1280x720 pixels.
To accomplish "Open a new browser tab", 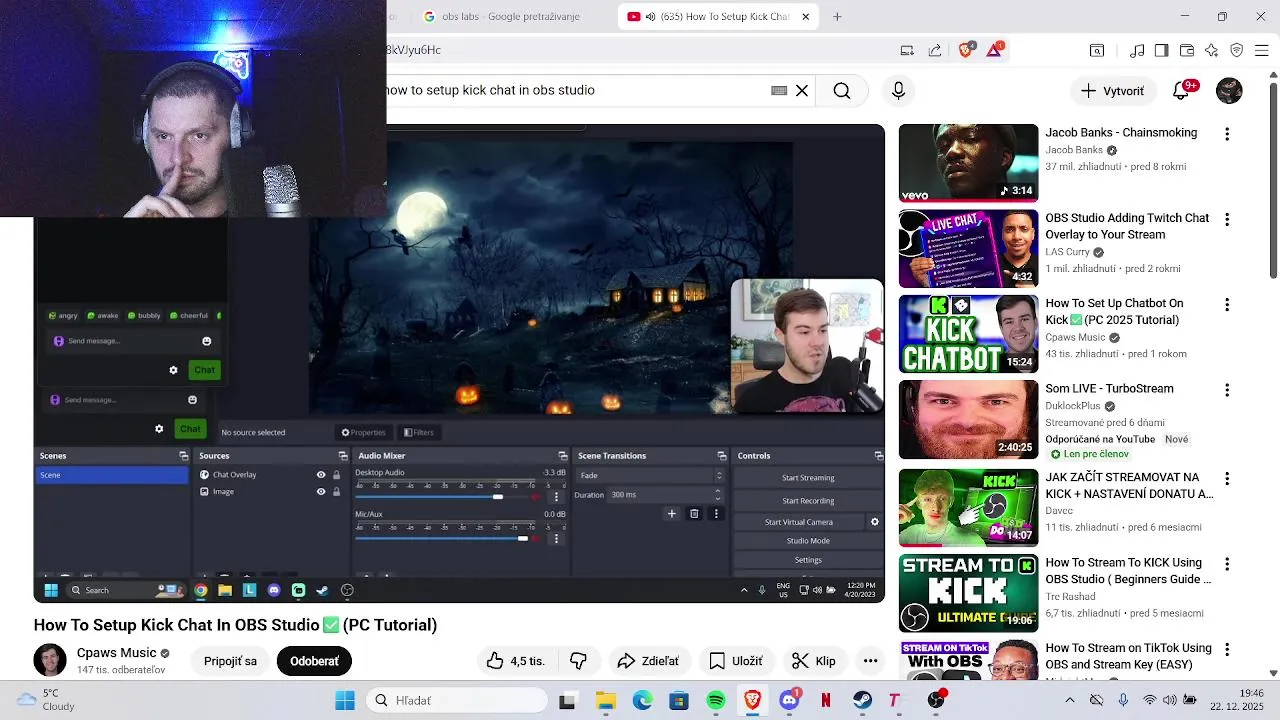I will point(837,16).
